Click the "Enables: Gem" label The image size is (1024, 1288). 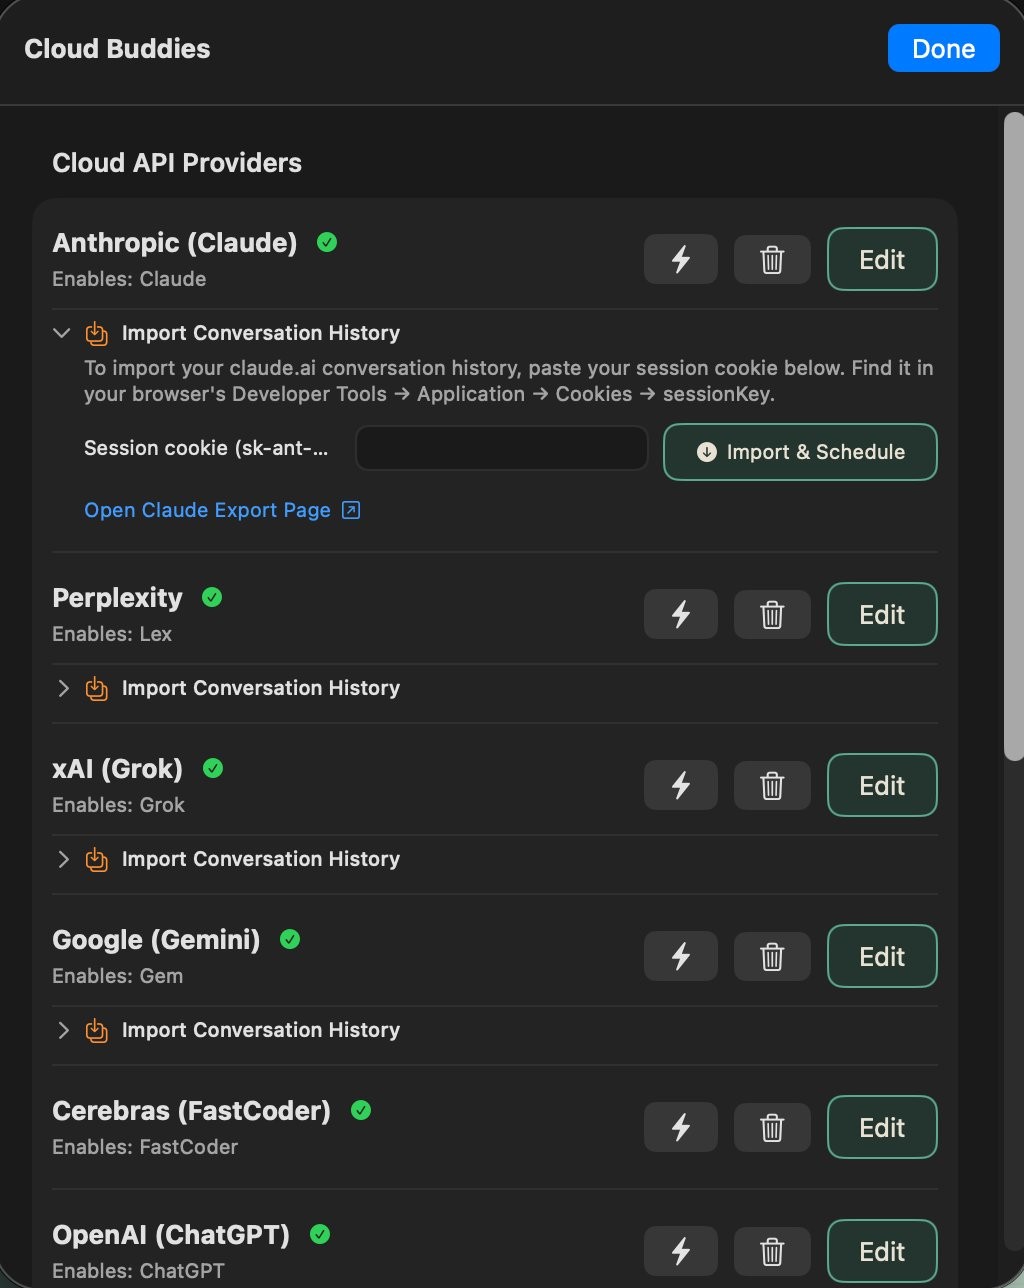[x=117, y=976]
